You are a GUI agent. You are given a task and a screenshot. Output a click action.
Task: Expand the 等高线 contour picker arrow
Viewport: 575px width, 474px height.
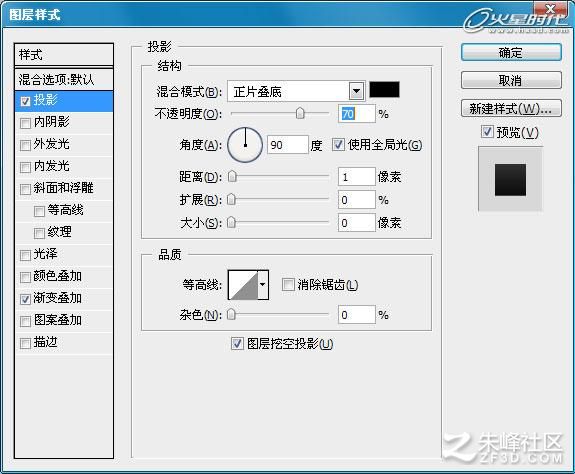click(263, 285)
